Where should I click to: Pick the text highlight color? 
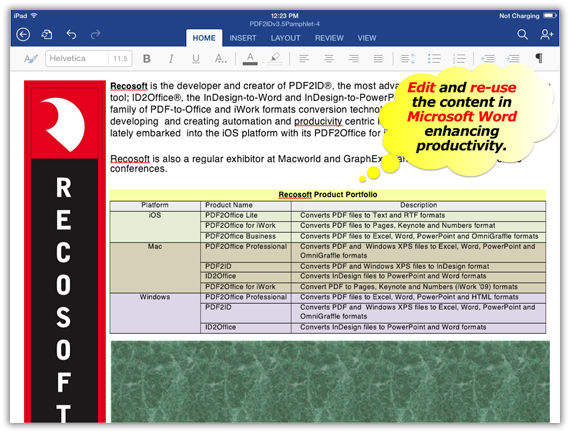click(x=275, y=59)
